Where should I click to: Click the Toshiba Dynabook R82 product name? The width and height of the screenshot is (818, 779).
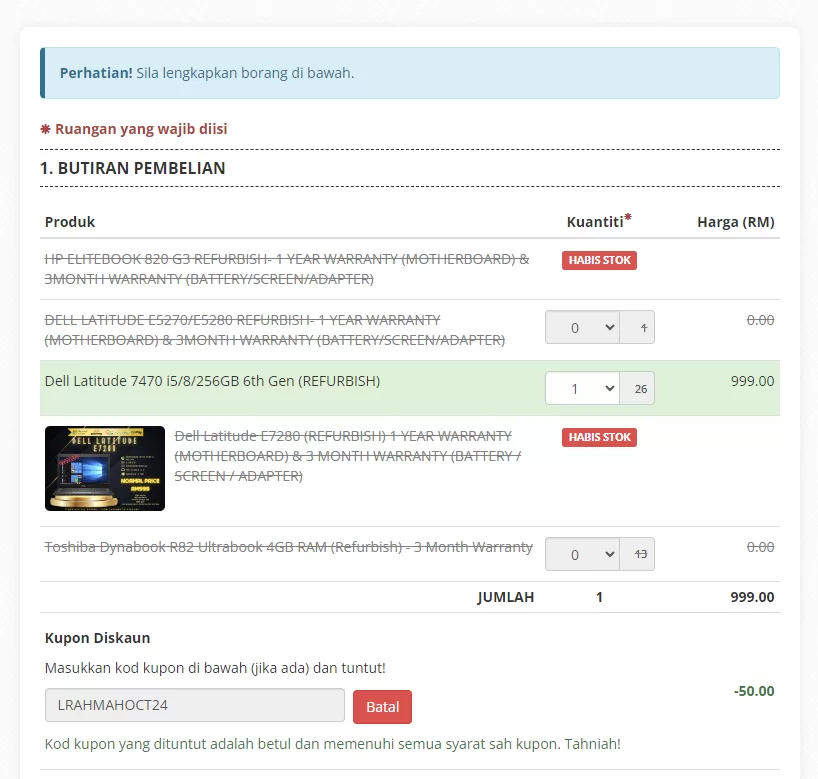pyautogui.click(x=288, y=547)
